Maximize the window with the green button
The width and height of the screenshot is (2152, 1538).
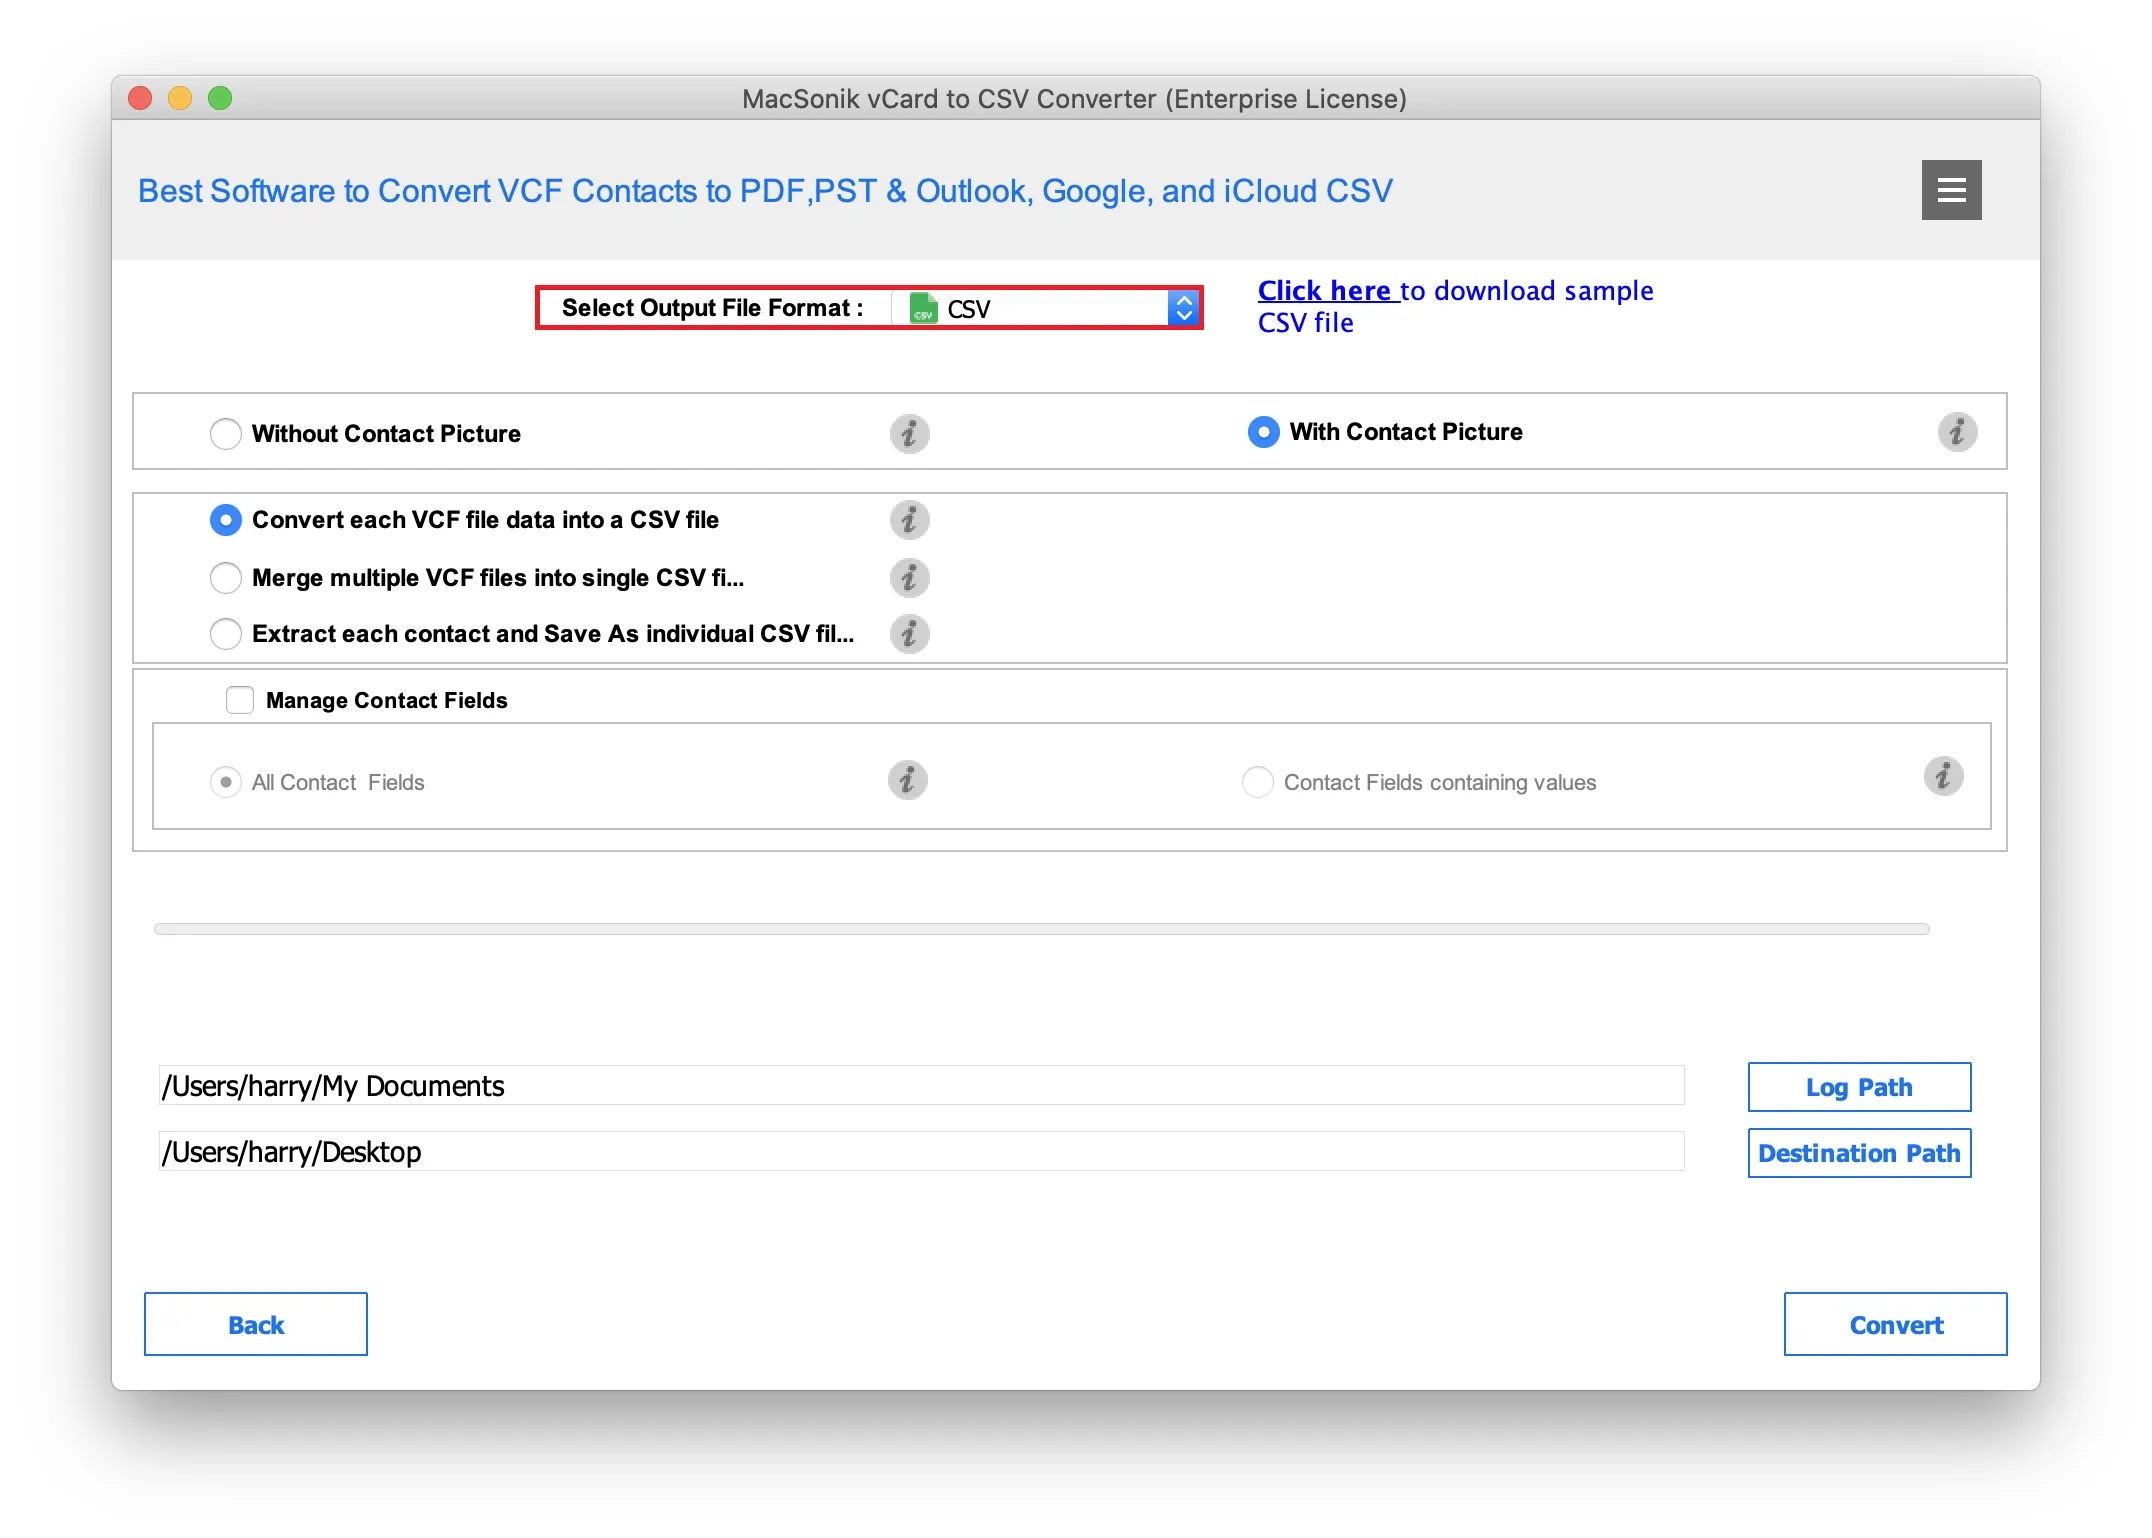(x=220, y=98)
